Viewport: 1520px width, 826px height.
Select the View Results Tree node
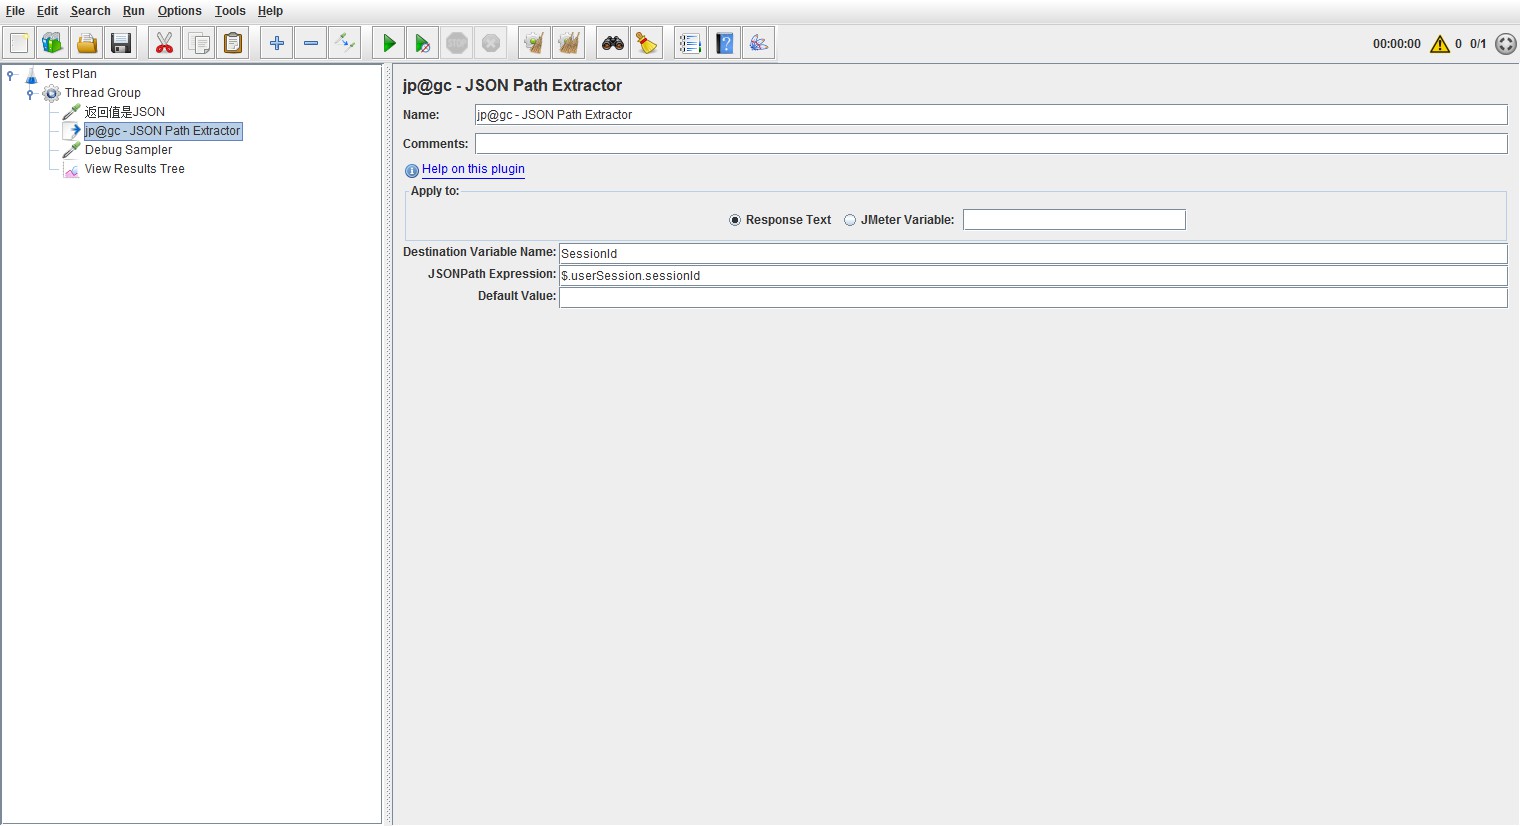134,169
